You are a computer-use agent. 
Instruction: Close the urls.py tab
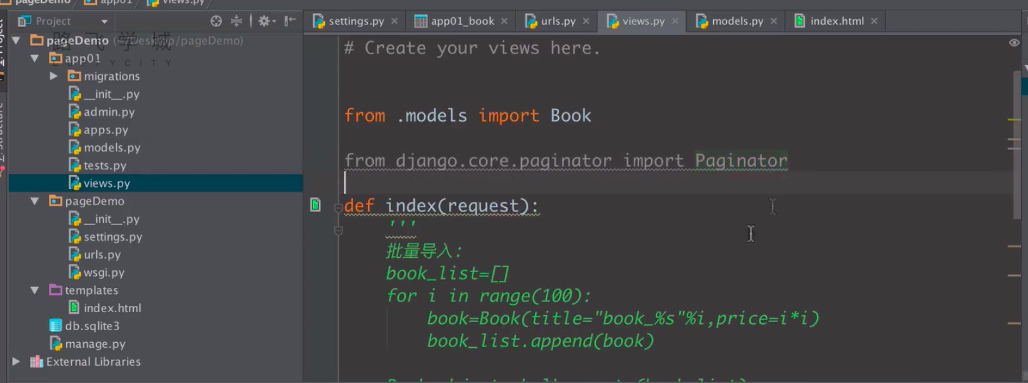coord(586,21)
